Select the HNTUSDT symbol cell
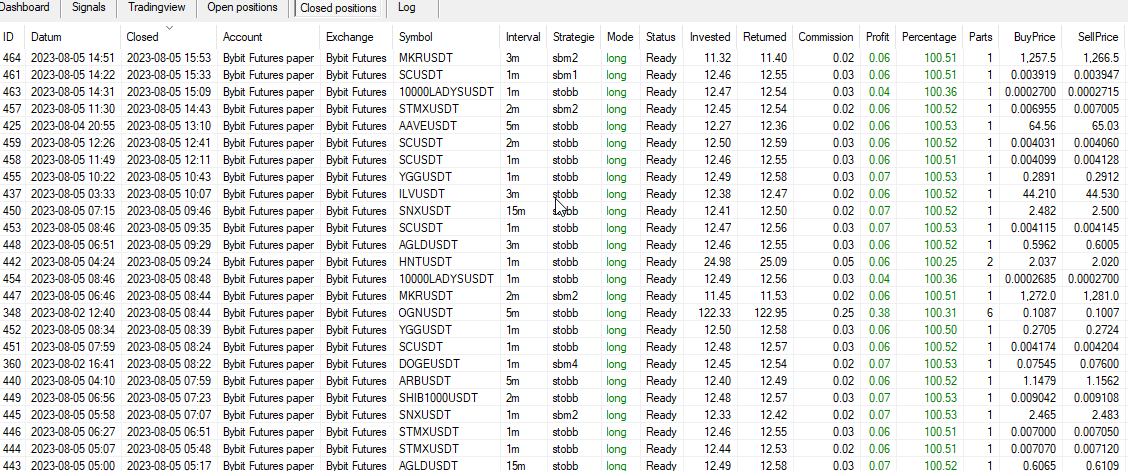The width and height of the screenshot is (1128, 471). coord(424,262)
